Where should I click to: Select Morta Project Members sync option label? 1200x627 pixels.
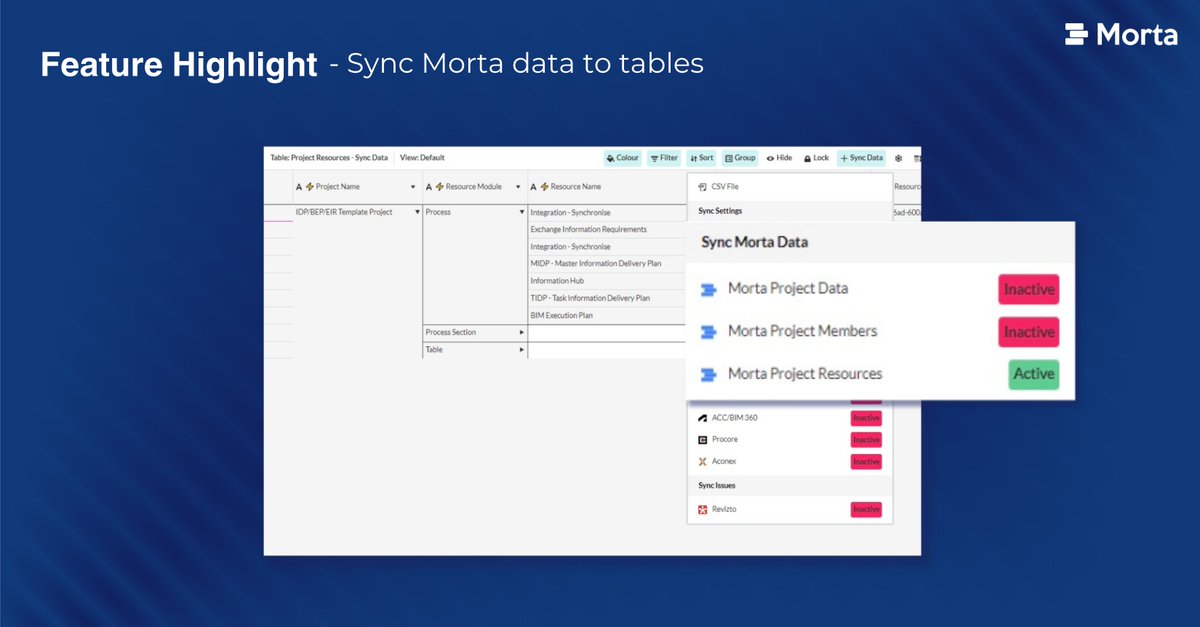point(802,331)
